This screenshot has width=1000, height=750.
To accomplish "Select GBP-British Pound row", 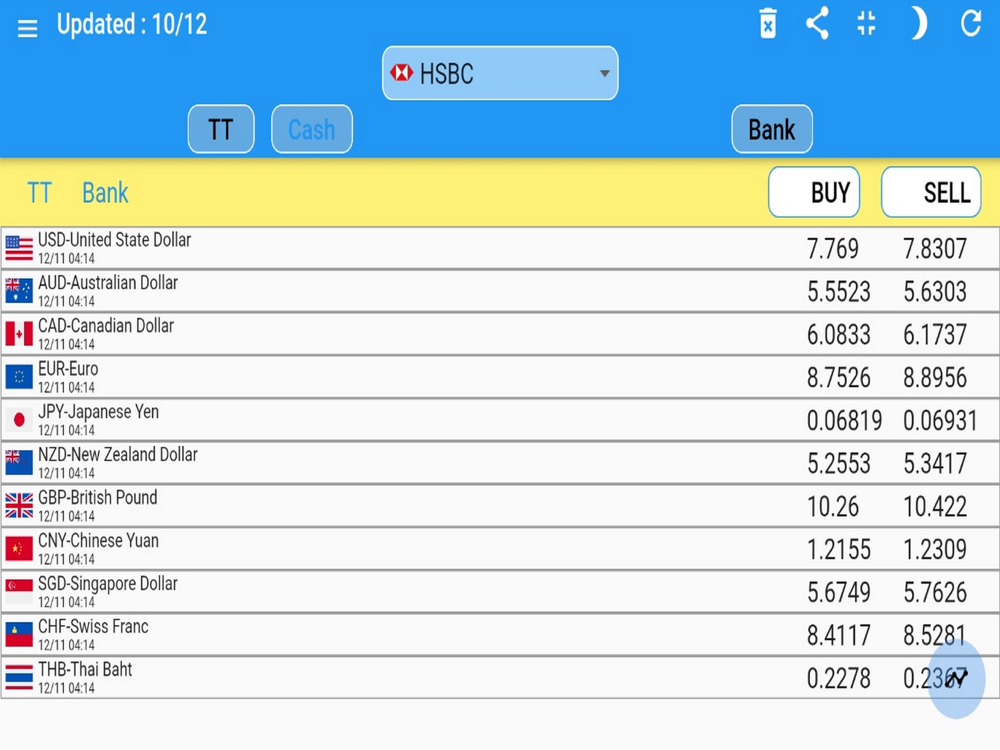I will (500, 506).
